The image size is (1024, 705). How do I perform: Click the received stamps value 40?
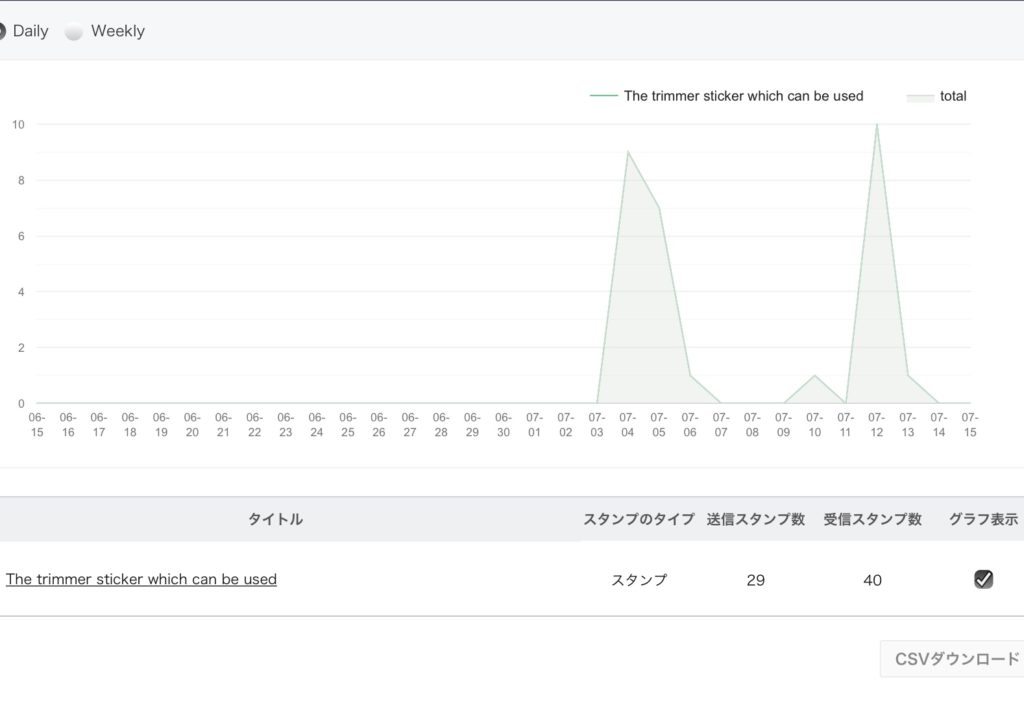click(x=872, y=580)
